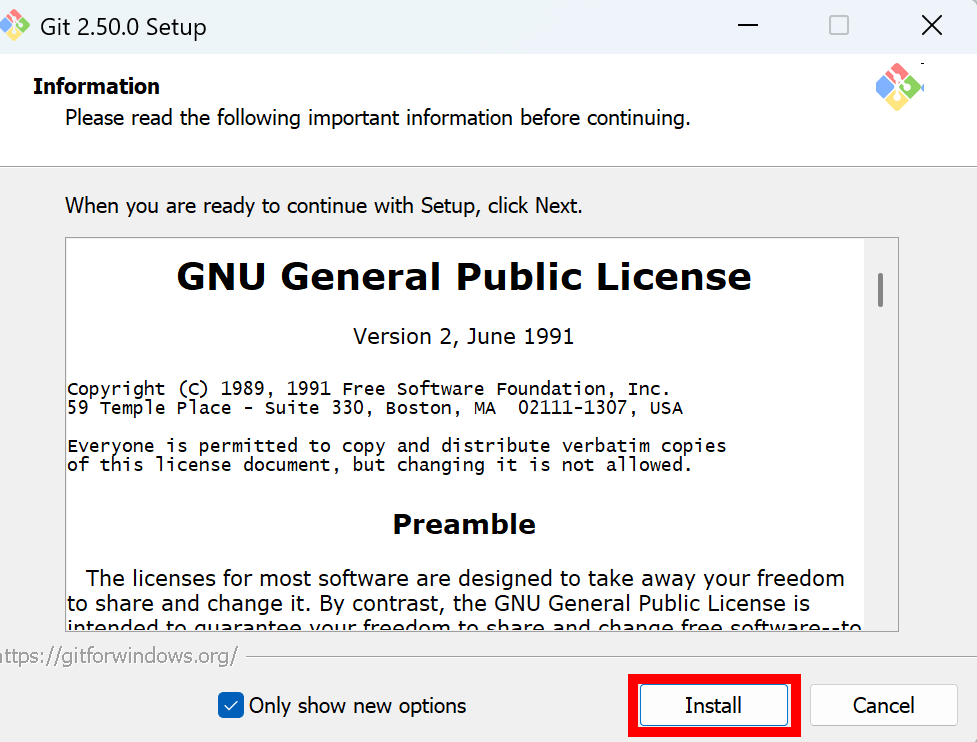Click the license text scrollbar thumb
Viewport: 977px width, 742px height.
[x=880, y=290]
